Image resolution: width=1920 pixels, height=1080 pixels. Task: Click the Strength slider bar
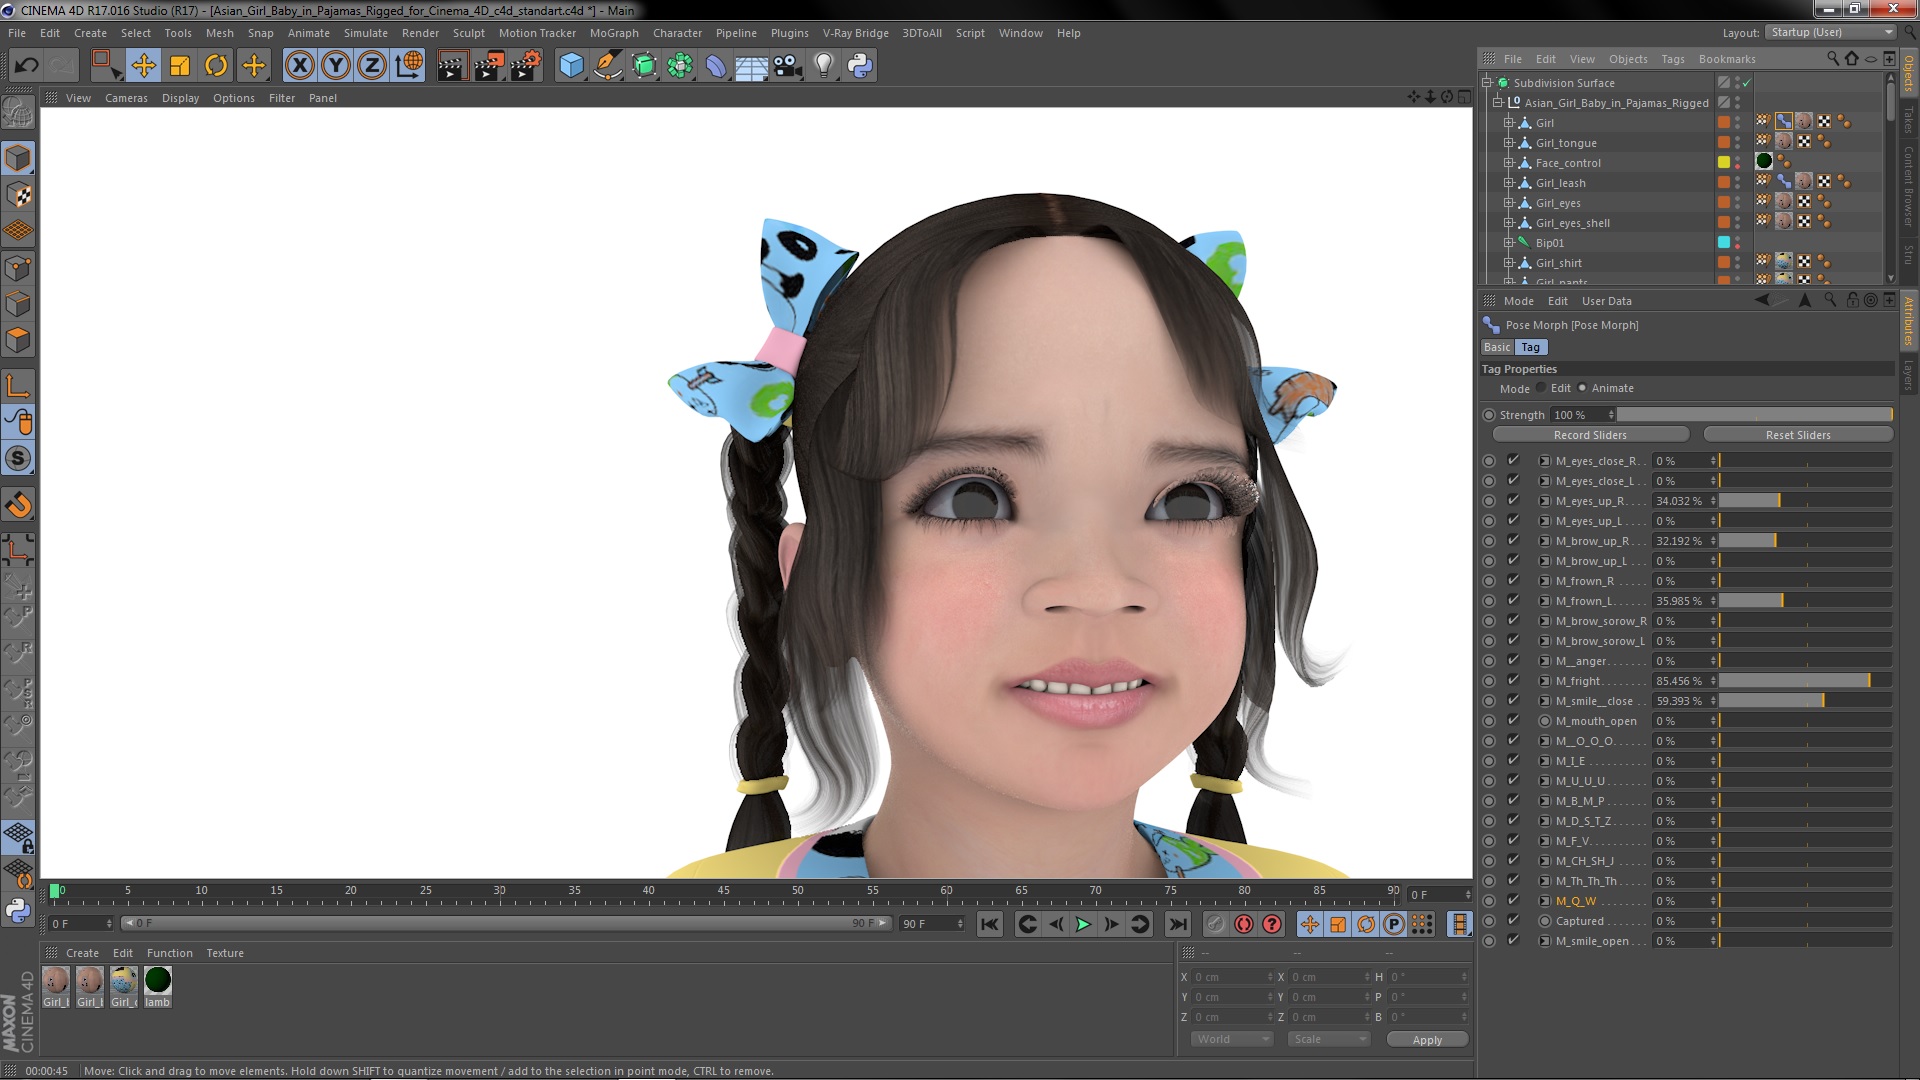tap(1755, 415)
